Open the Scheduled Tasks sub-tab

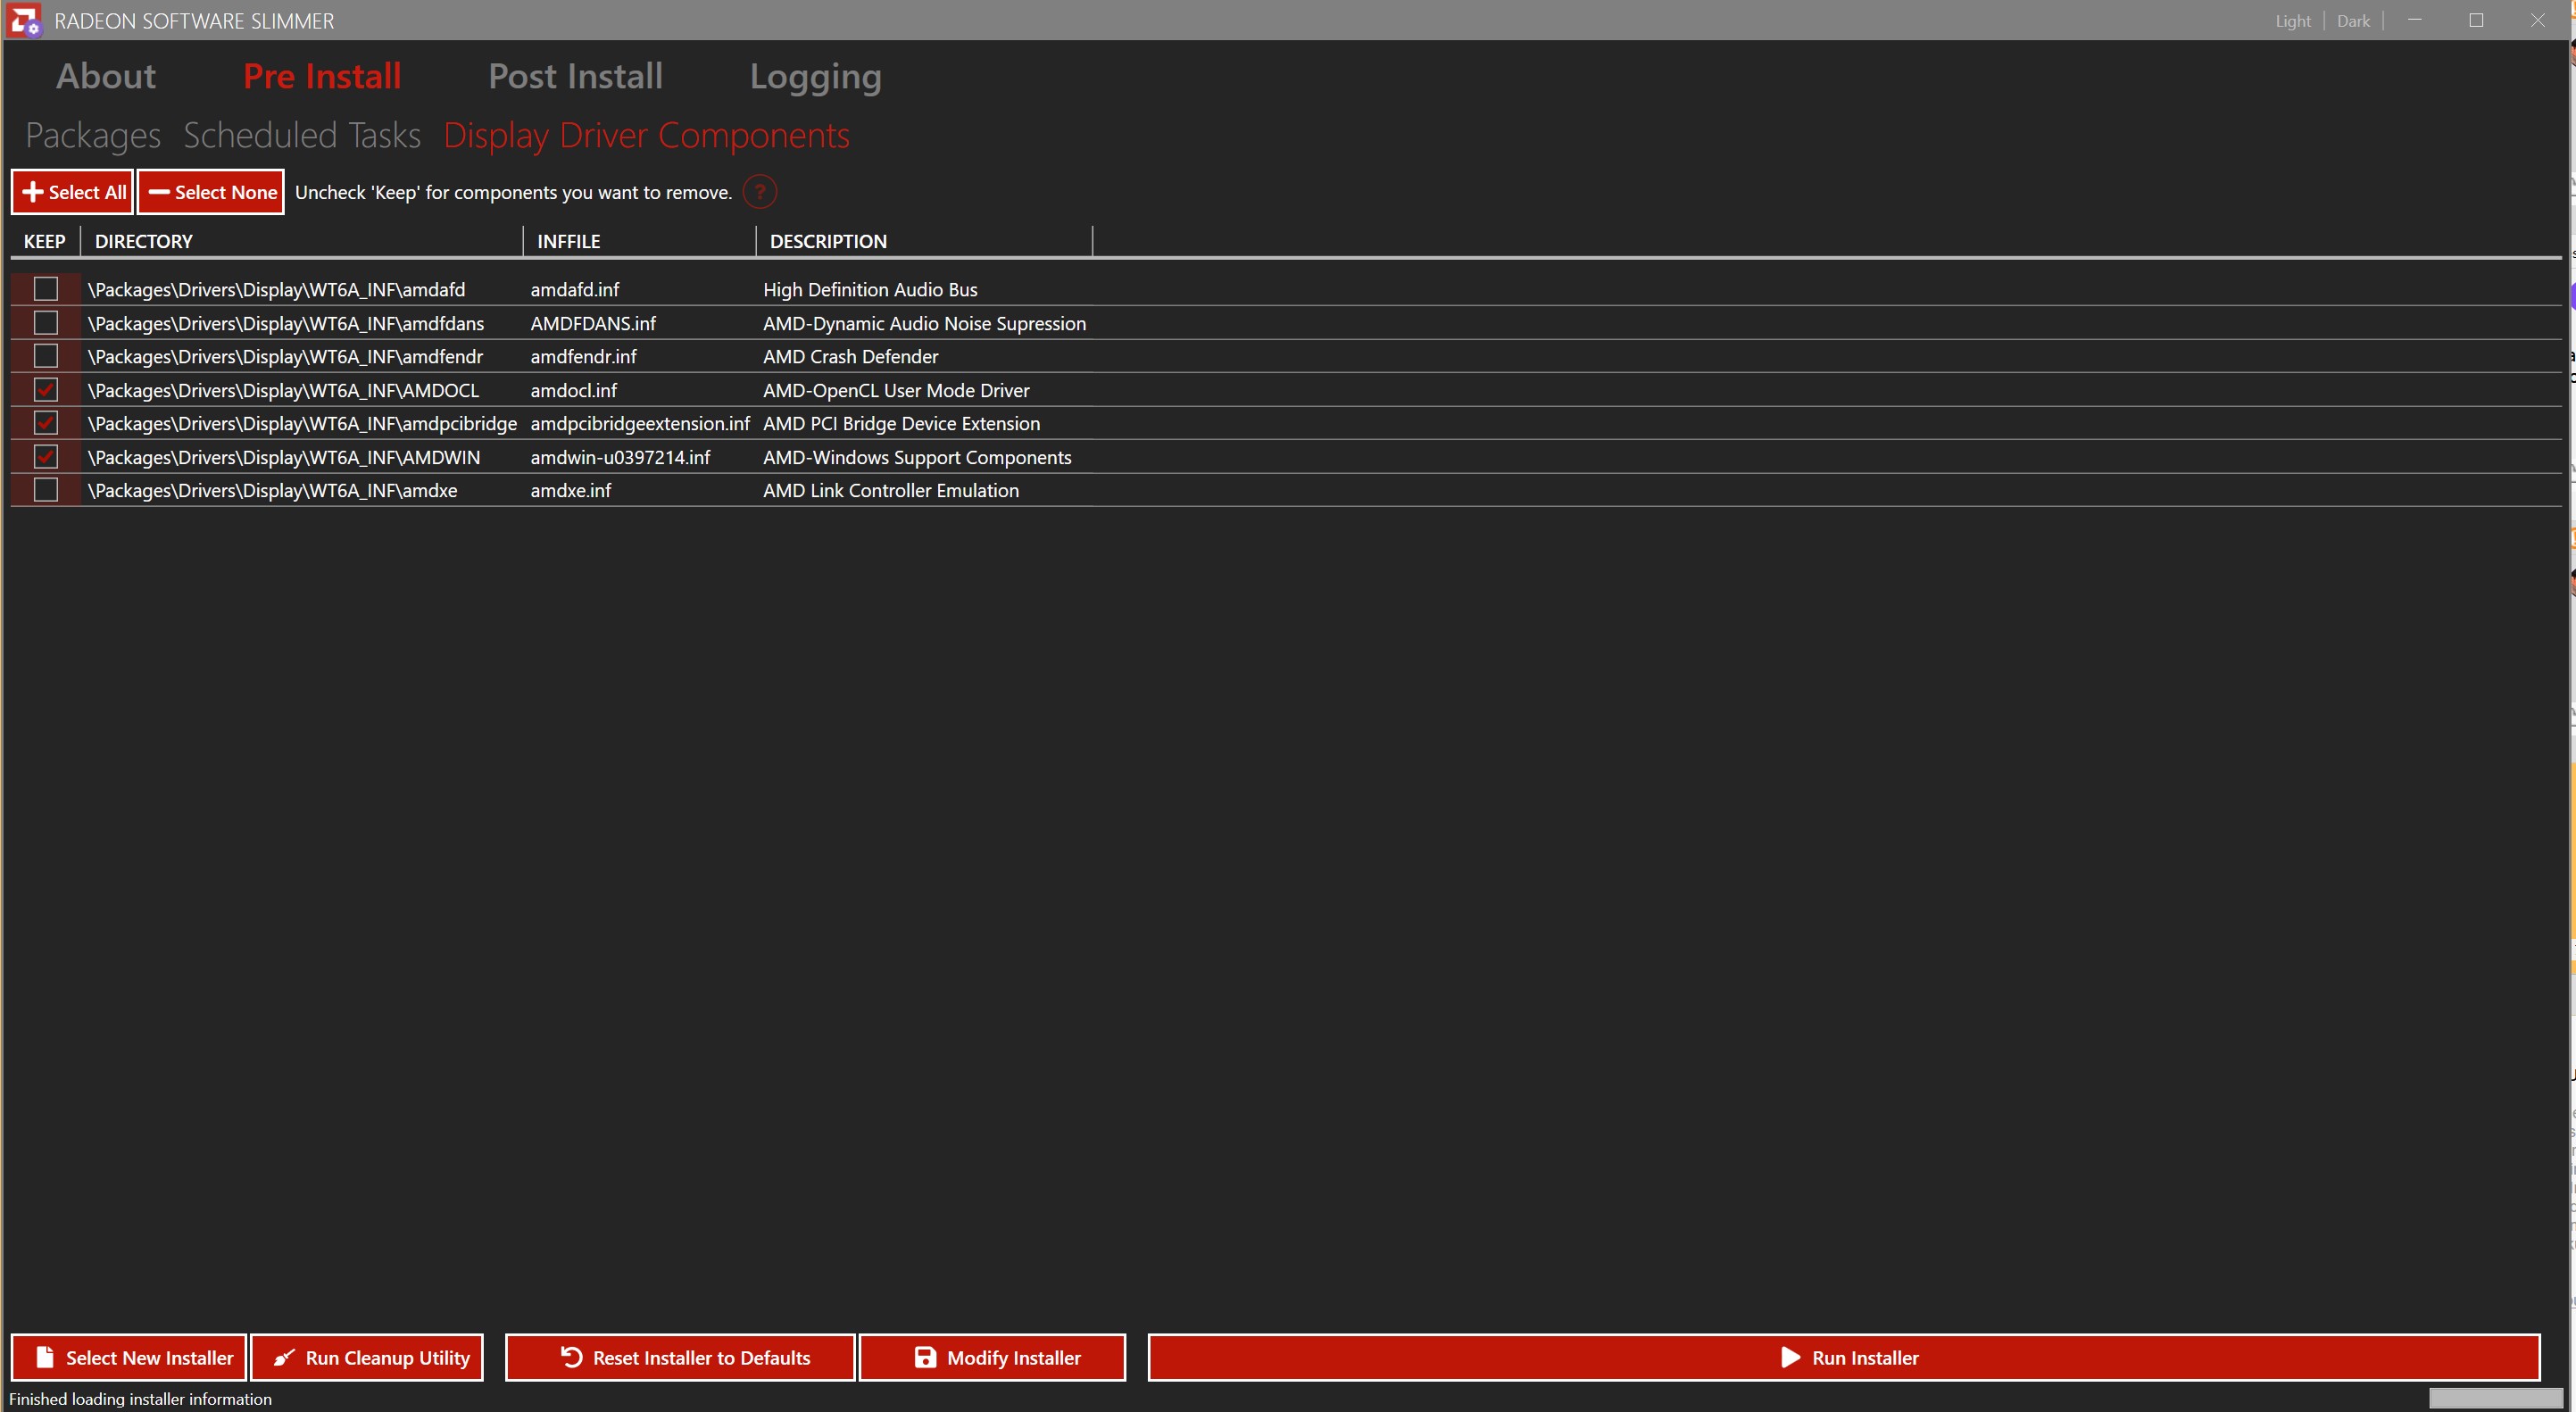(302, 135)
